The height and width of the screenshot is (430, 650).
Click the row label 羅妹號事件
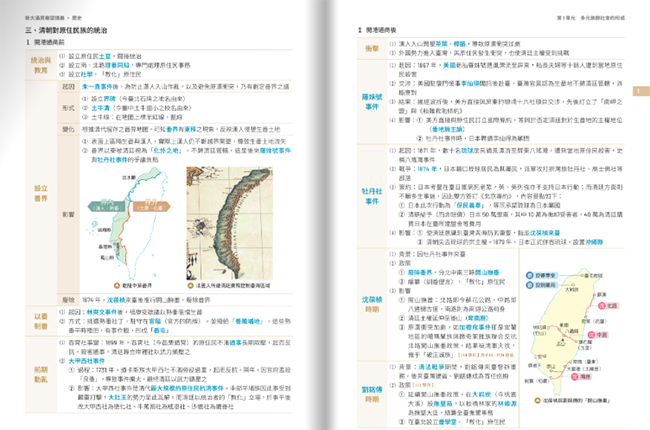(x=372, y=102)
